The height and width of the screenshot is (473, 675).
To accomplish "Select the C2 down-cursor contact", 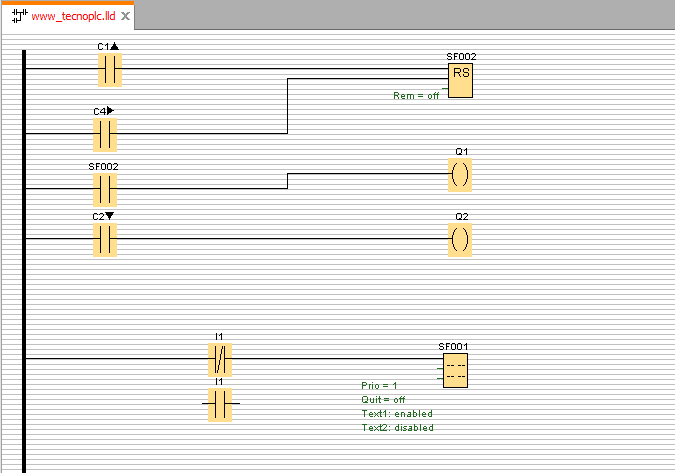I will pos(105,240).
